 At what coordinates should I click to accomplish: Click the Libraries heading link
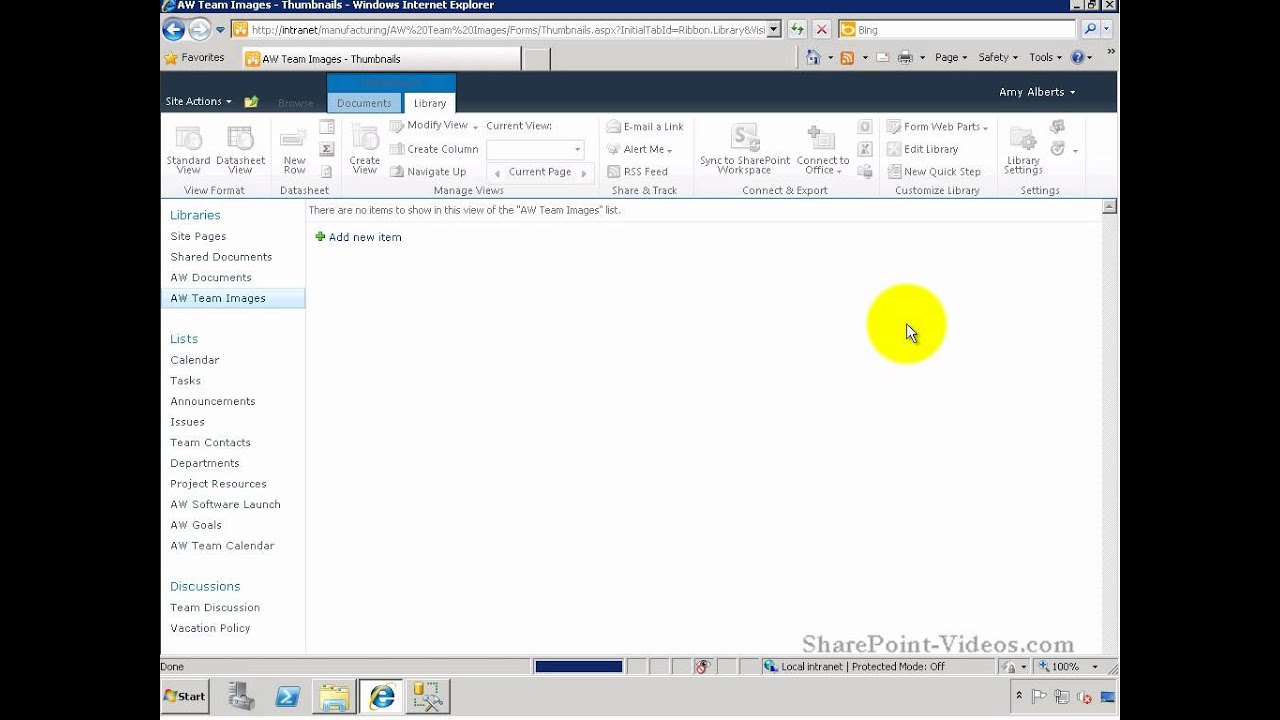[195, 215]
